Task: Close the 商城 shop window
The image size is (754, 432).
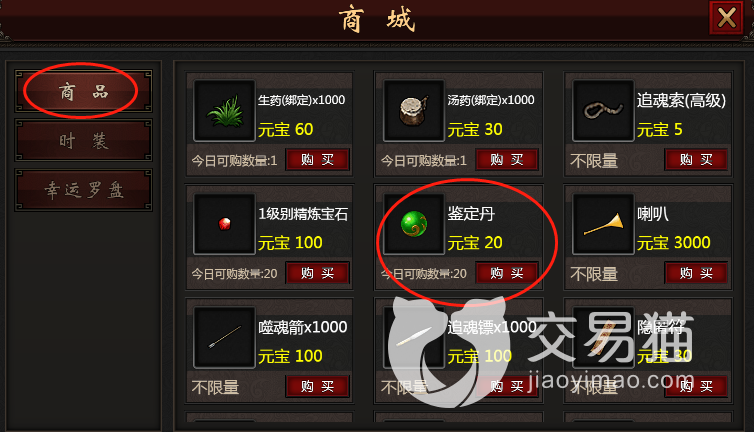Action: click(726, 18)
